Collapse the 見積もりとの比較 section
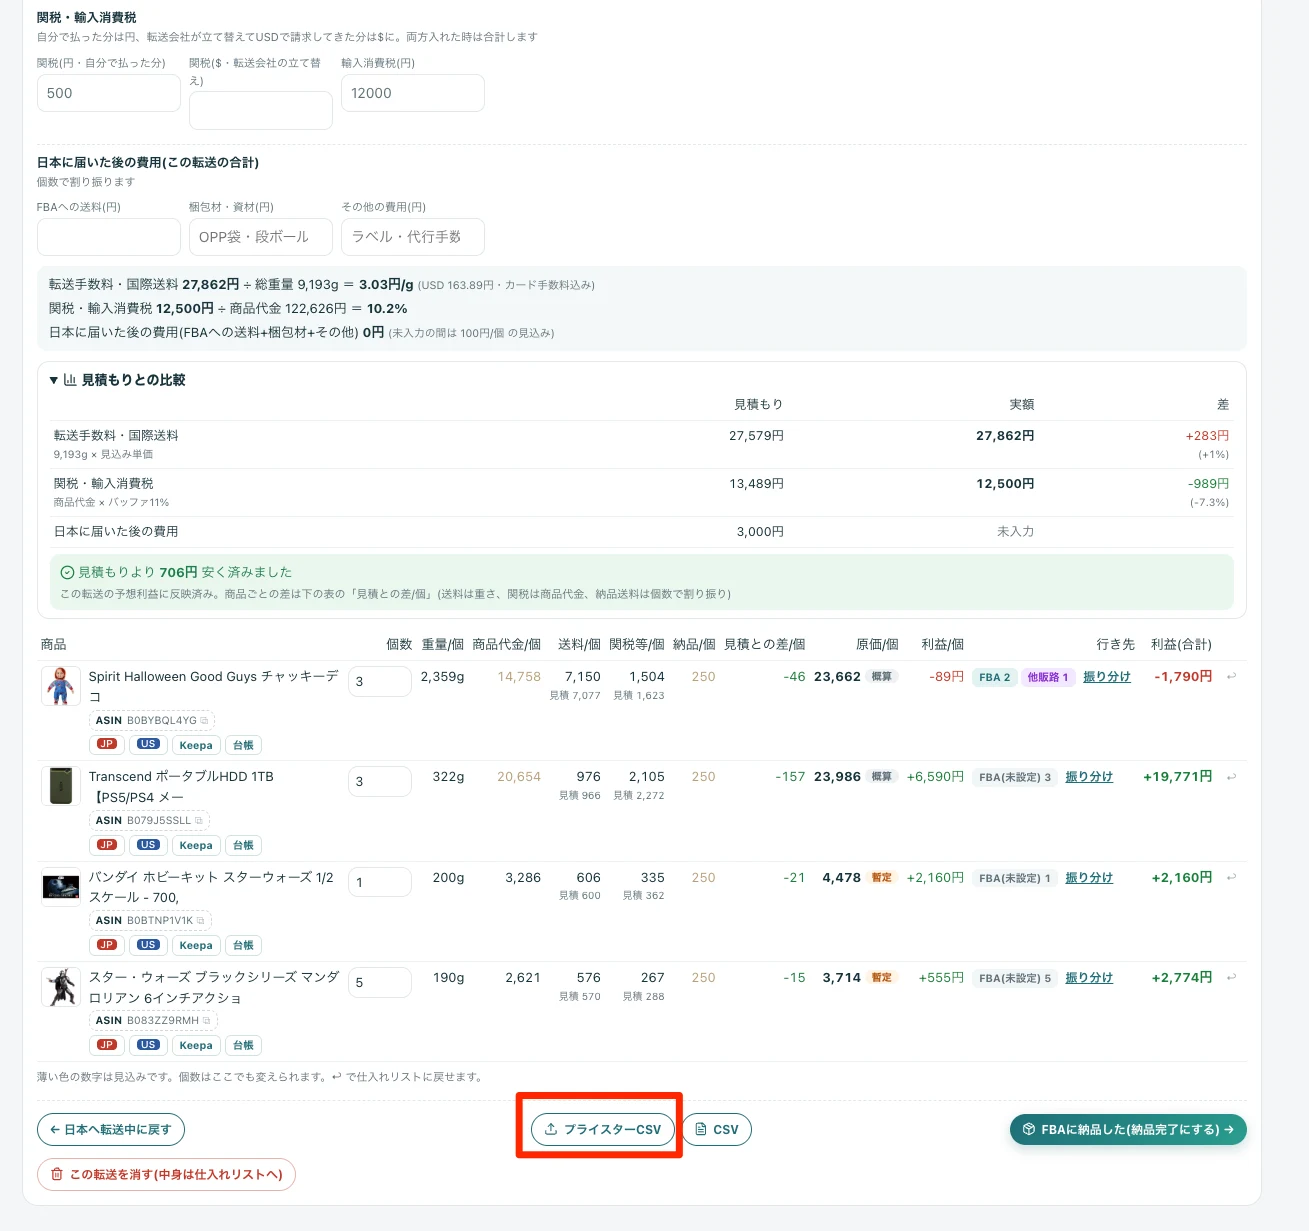 tap(118, 380)
